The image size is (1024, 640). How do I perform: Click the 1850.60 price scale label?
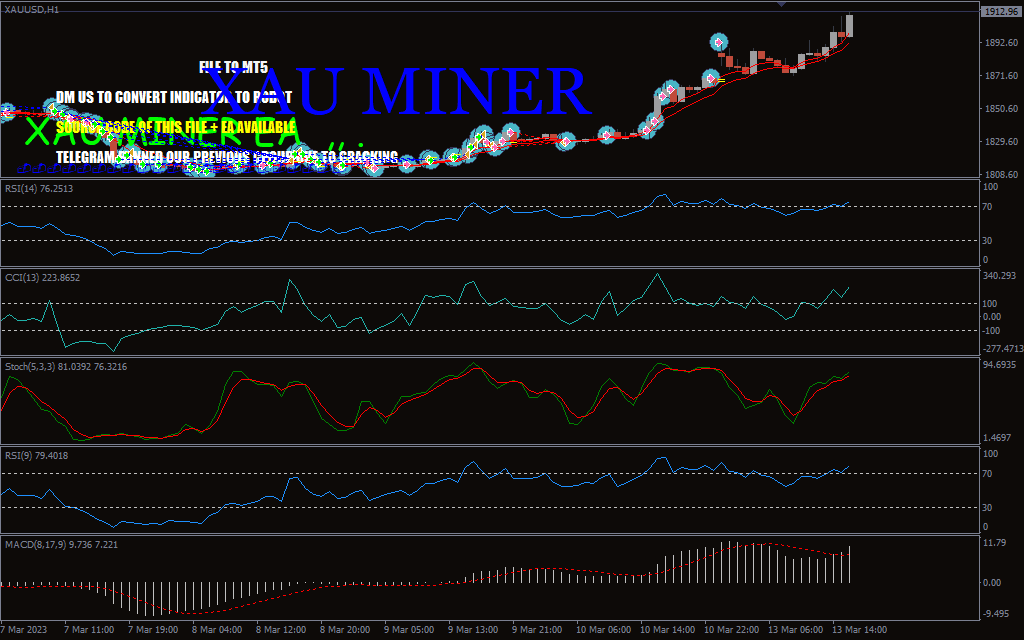point(1000,109)
